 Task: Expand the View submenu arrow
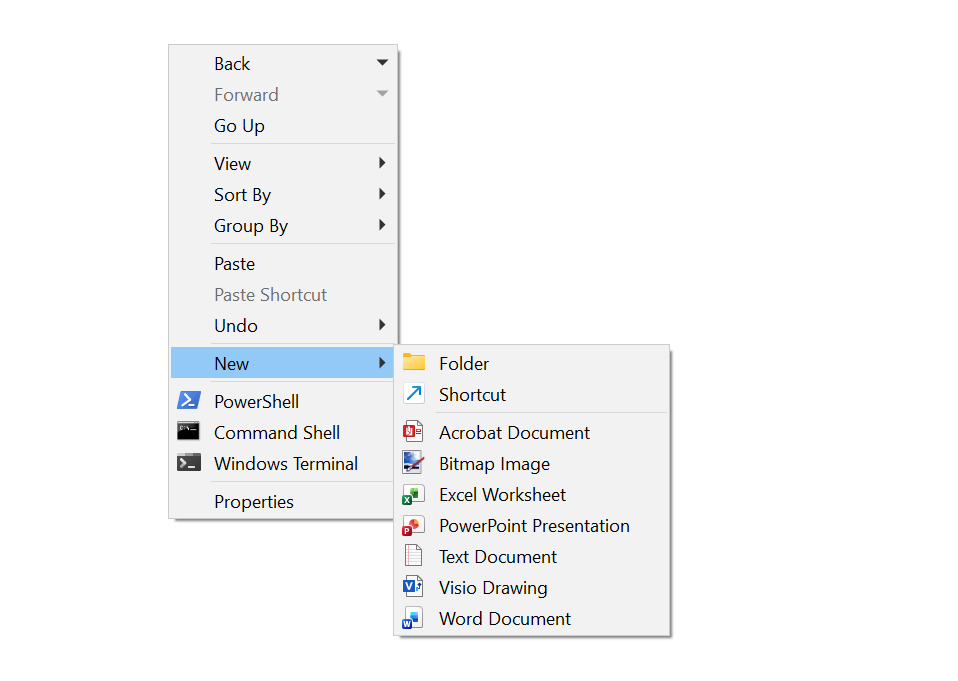382,163
